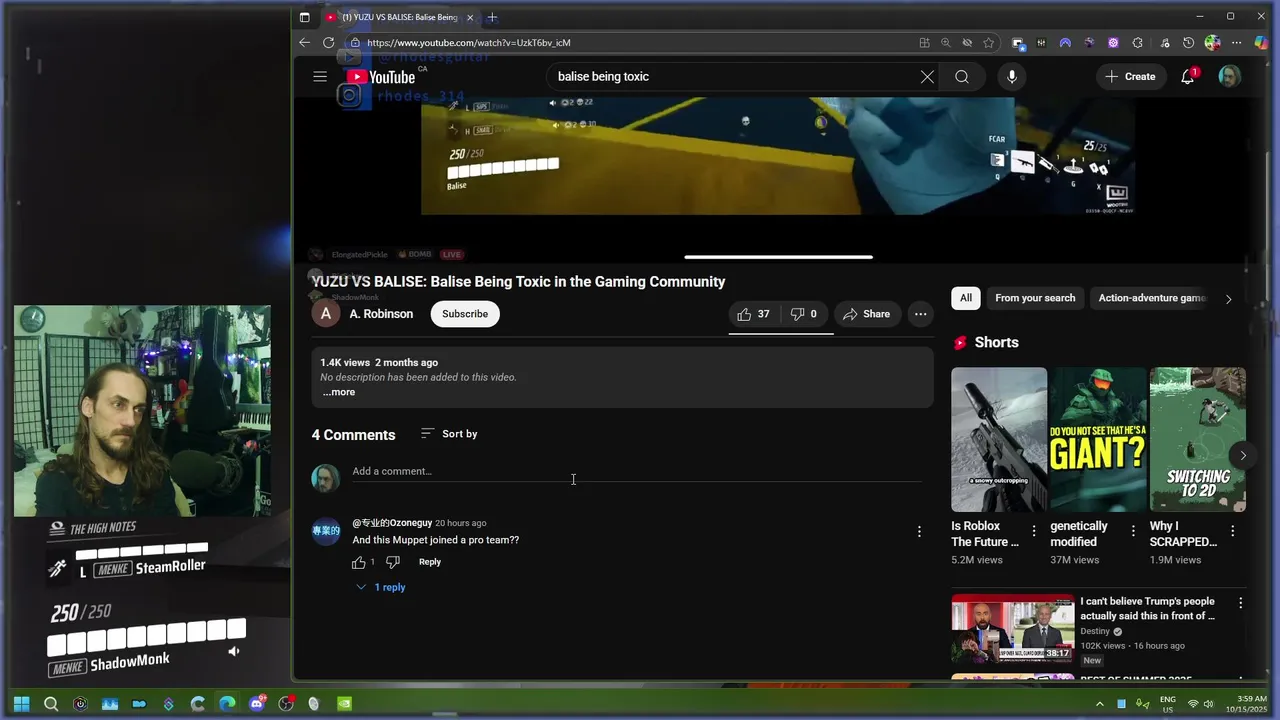Close the YUZU VS BALISE tab
1280x720 pixels.
click(470, 17)
